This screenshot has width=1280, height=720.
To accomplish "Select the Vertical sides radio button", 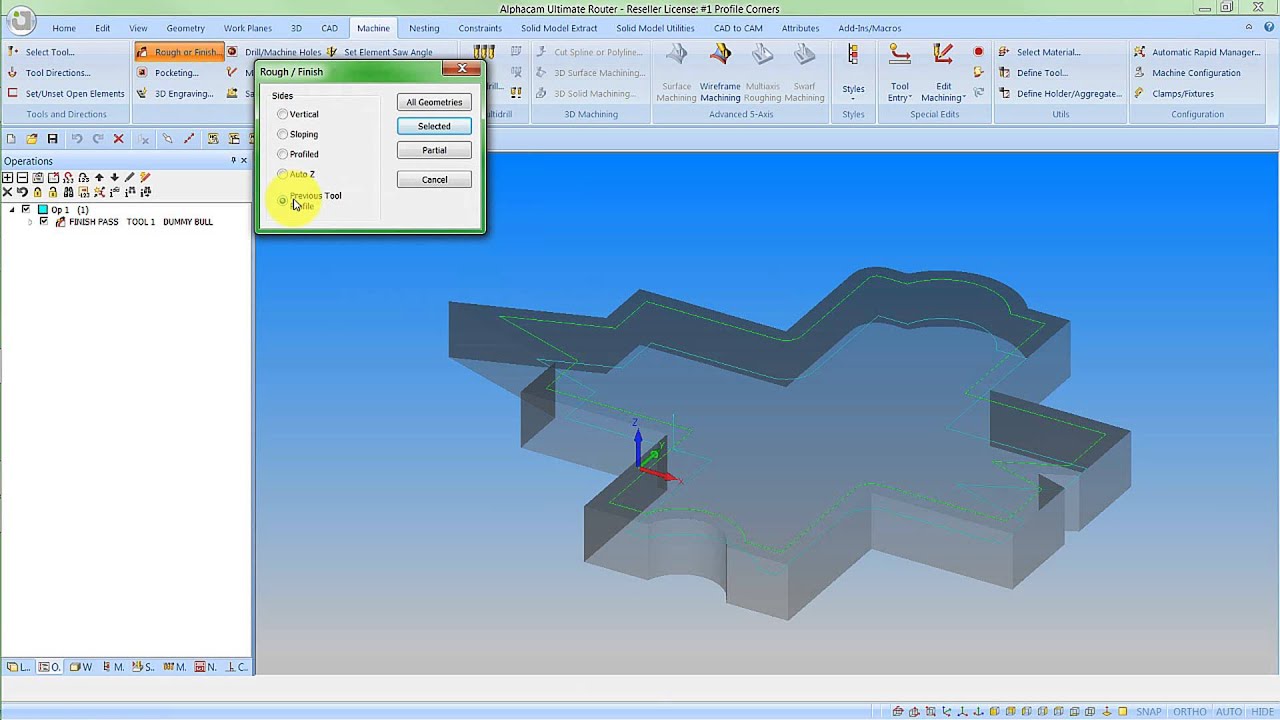I will click(x=283, y=114).
